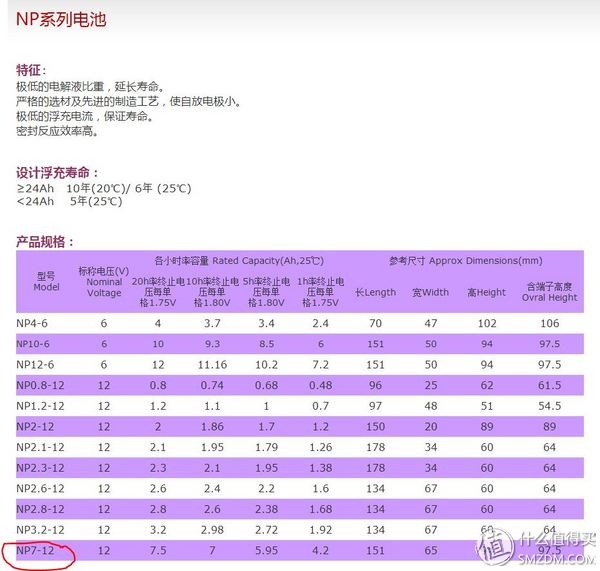Select the 'NP10-6' model cell

pyautogui.click(x=33, y=344)
